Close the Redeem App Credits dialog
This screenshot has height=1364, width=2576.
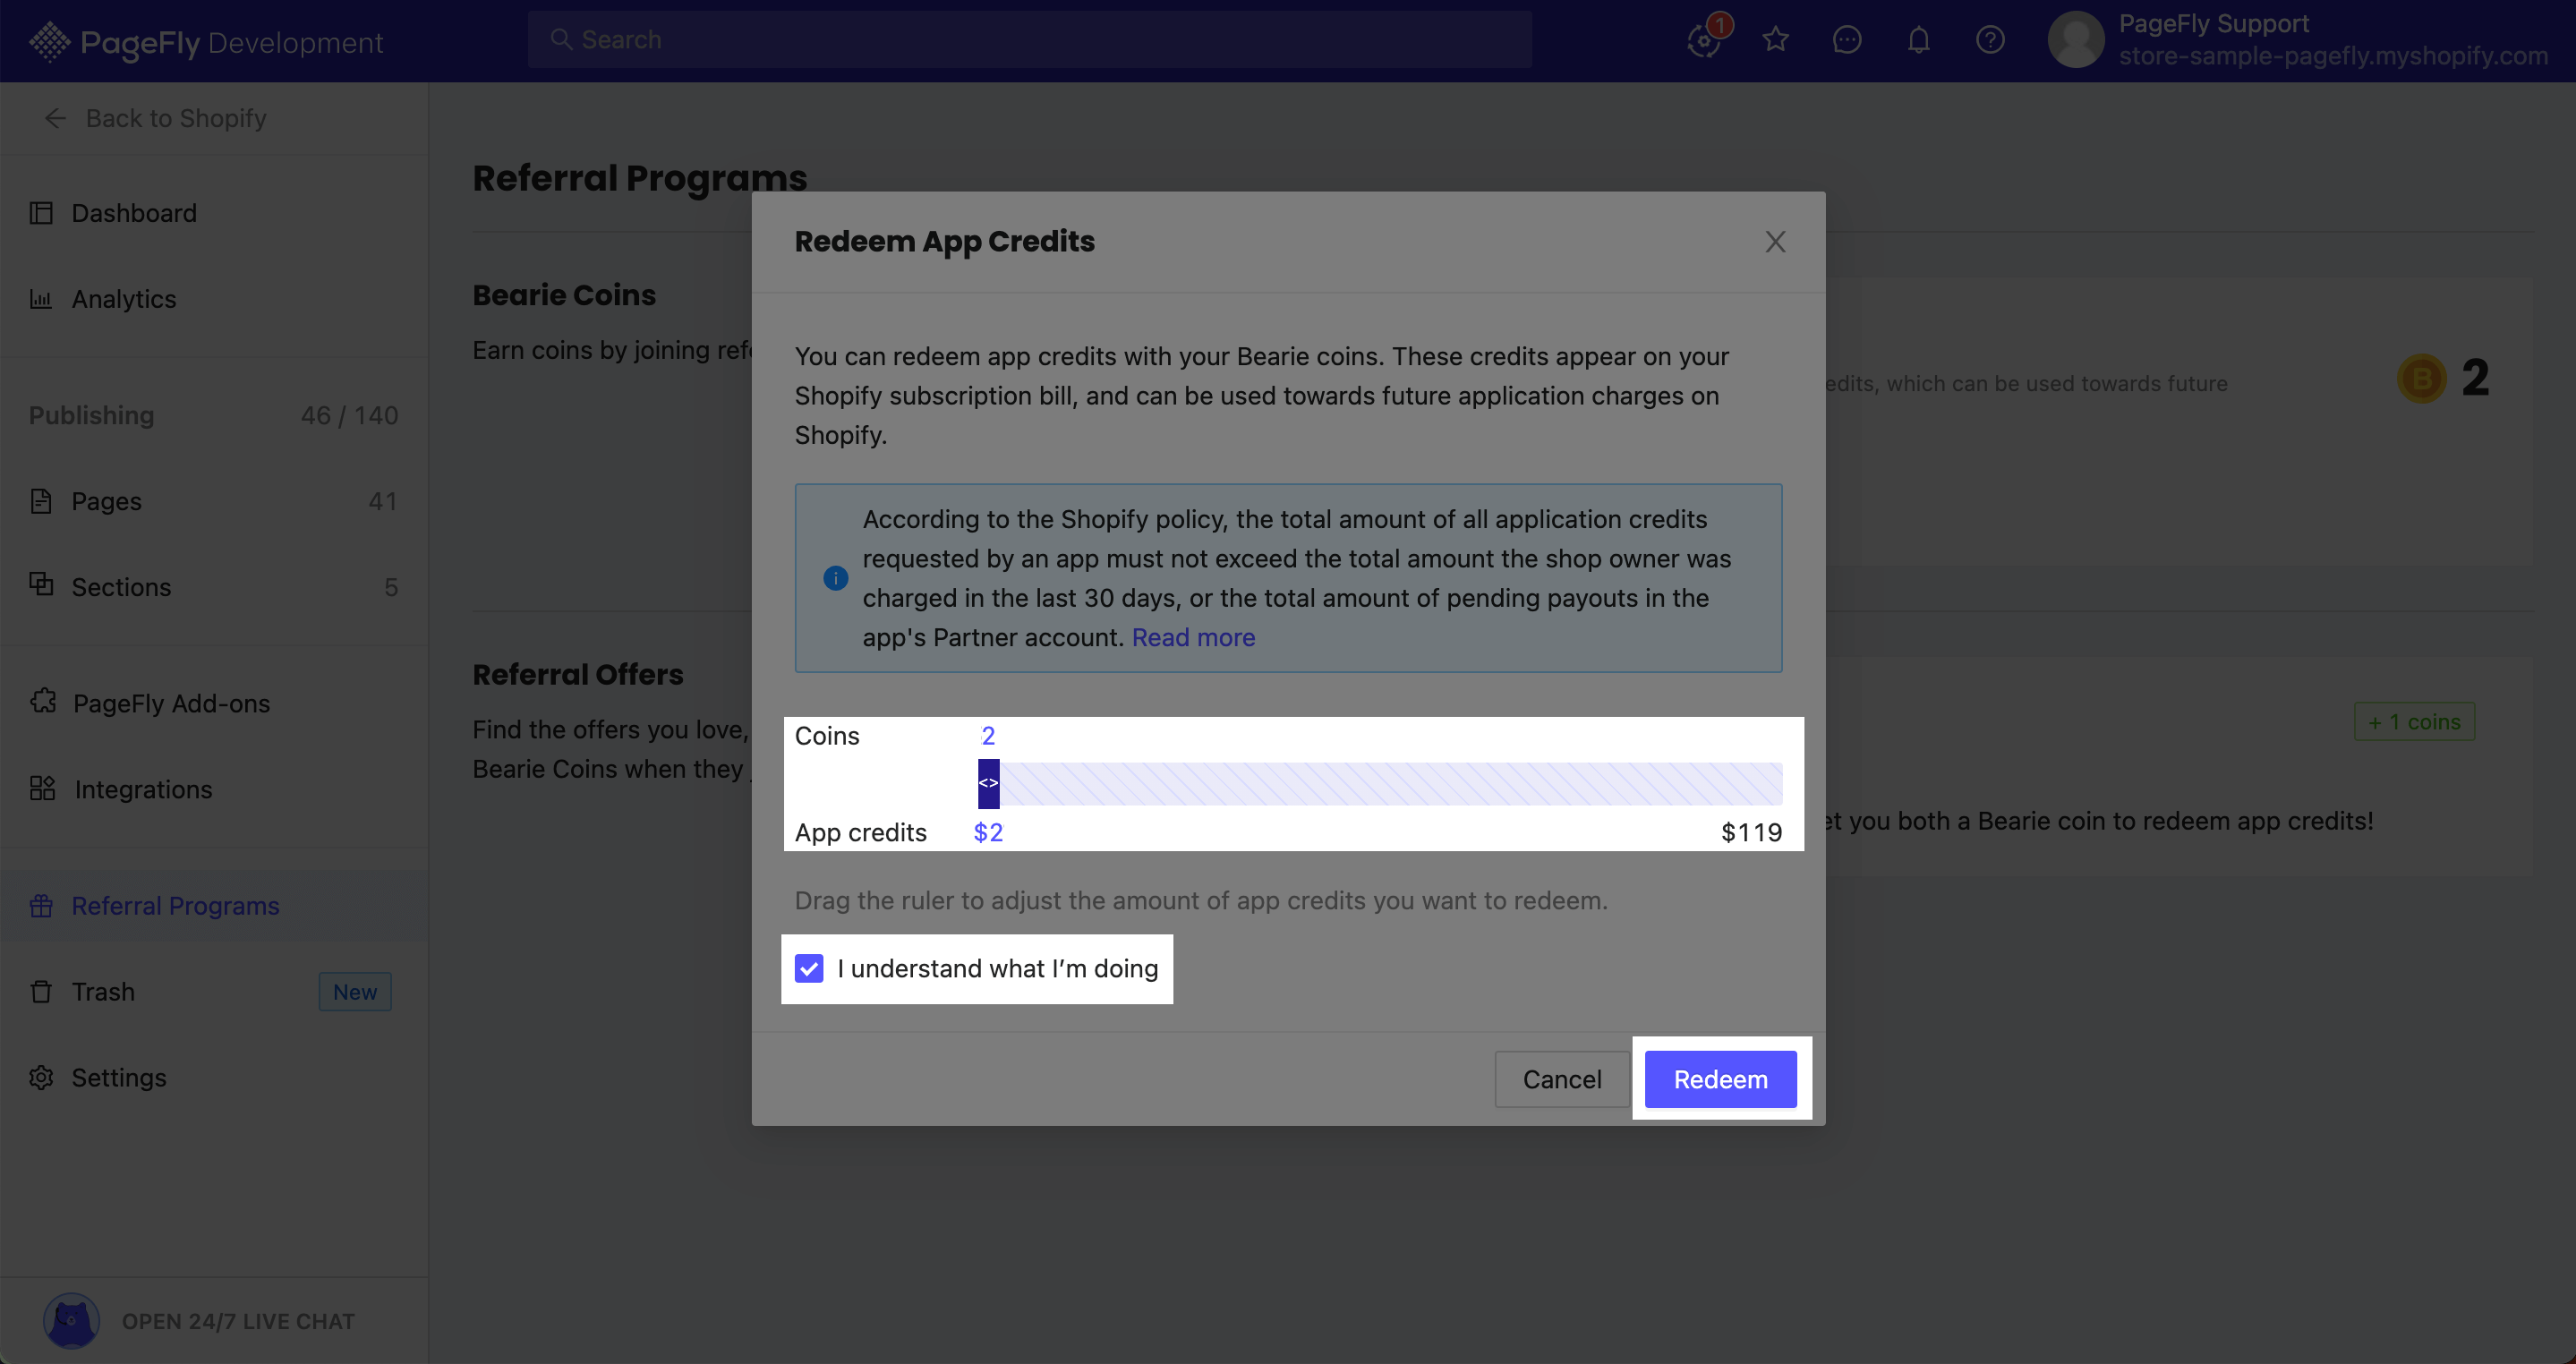1775,241
